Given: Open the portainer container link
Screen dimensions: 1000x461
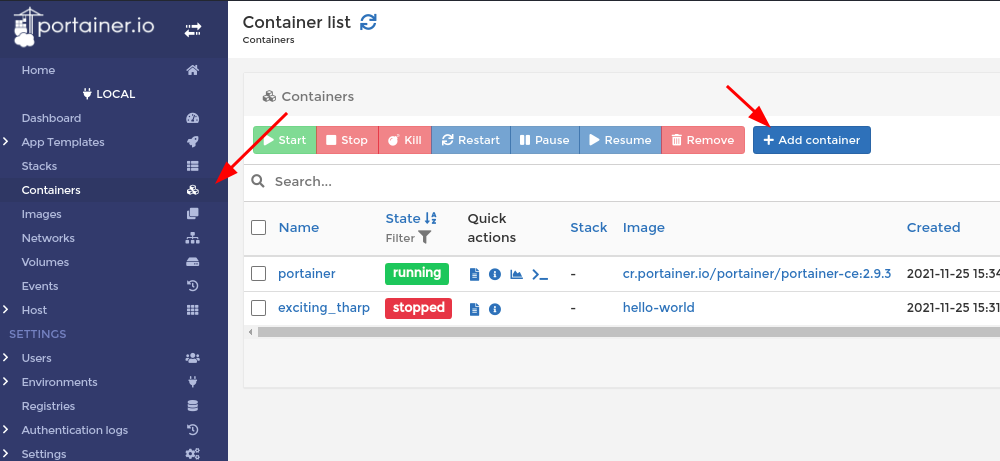Looking at the screenshot, I should [x=307, y=274].
